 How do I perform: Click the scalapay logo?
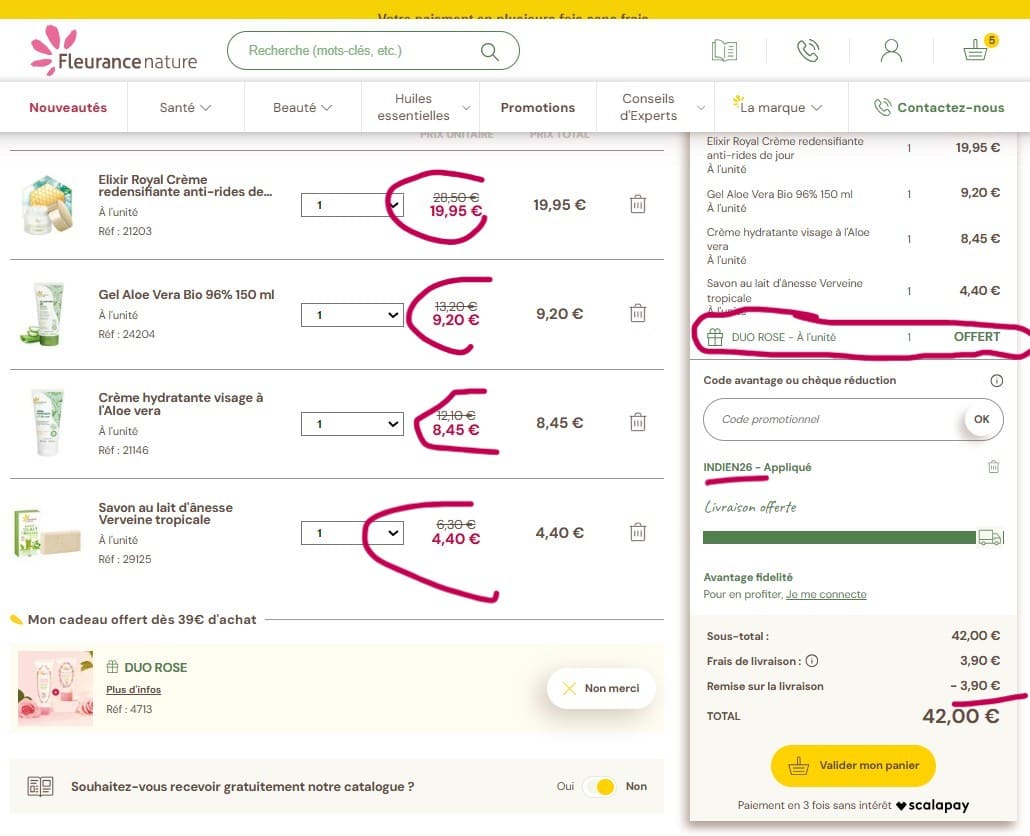pyautogui.click(x=932, y=805)
